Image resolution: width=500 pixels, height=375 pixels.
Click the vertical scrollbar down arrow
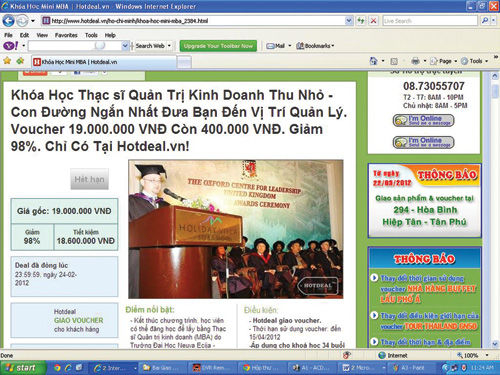point(495,343)
